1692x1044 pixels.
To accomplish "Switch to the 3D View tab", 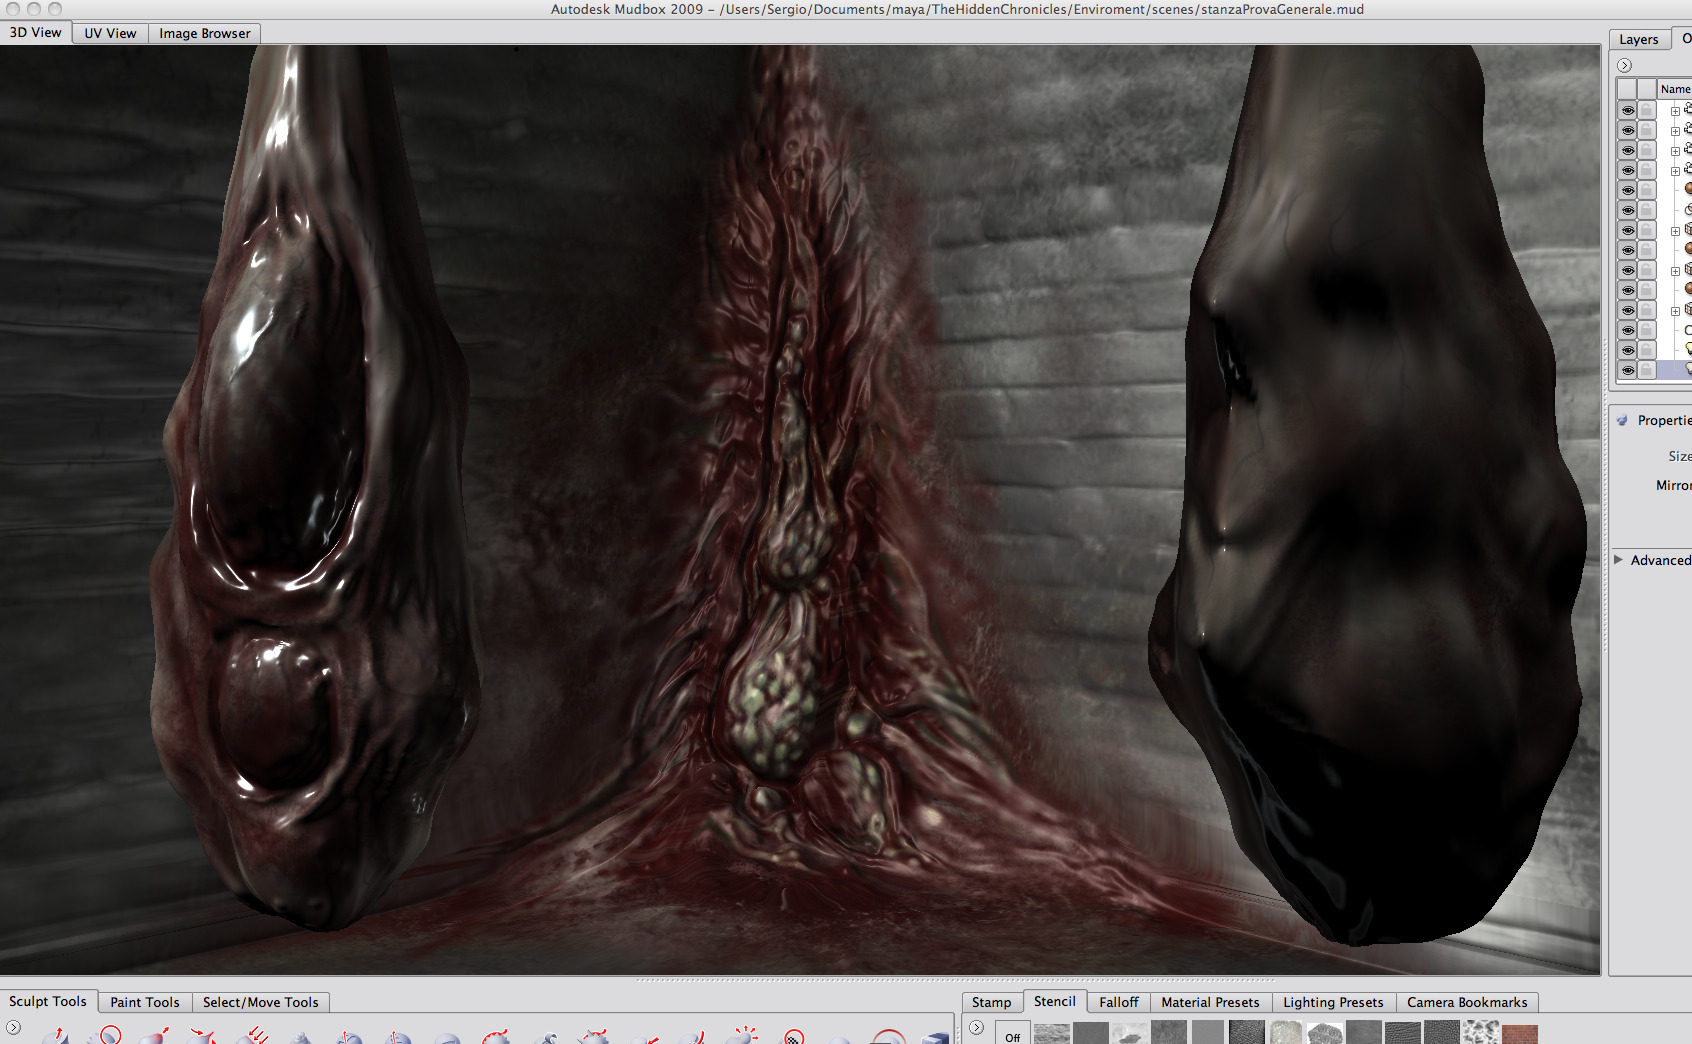I will click(36, 32).
